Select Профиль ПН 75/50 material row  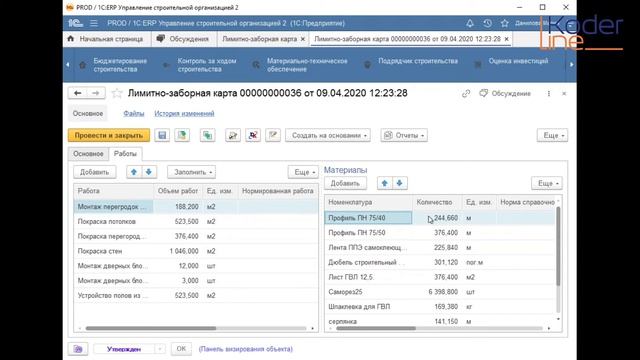[440, 233]
